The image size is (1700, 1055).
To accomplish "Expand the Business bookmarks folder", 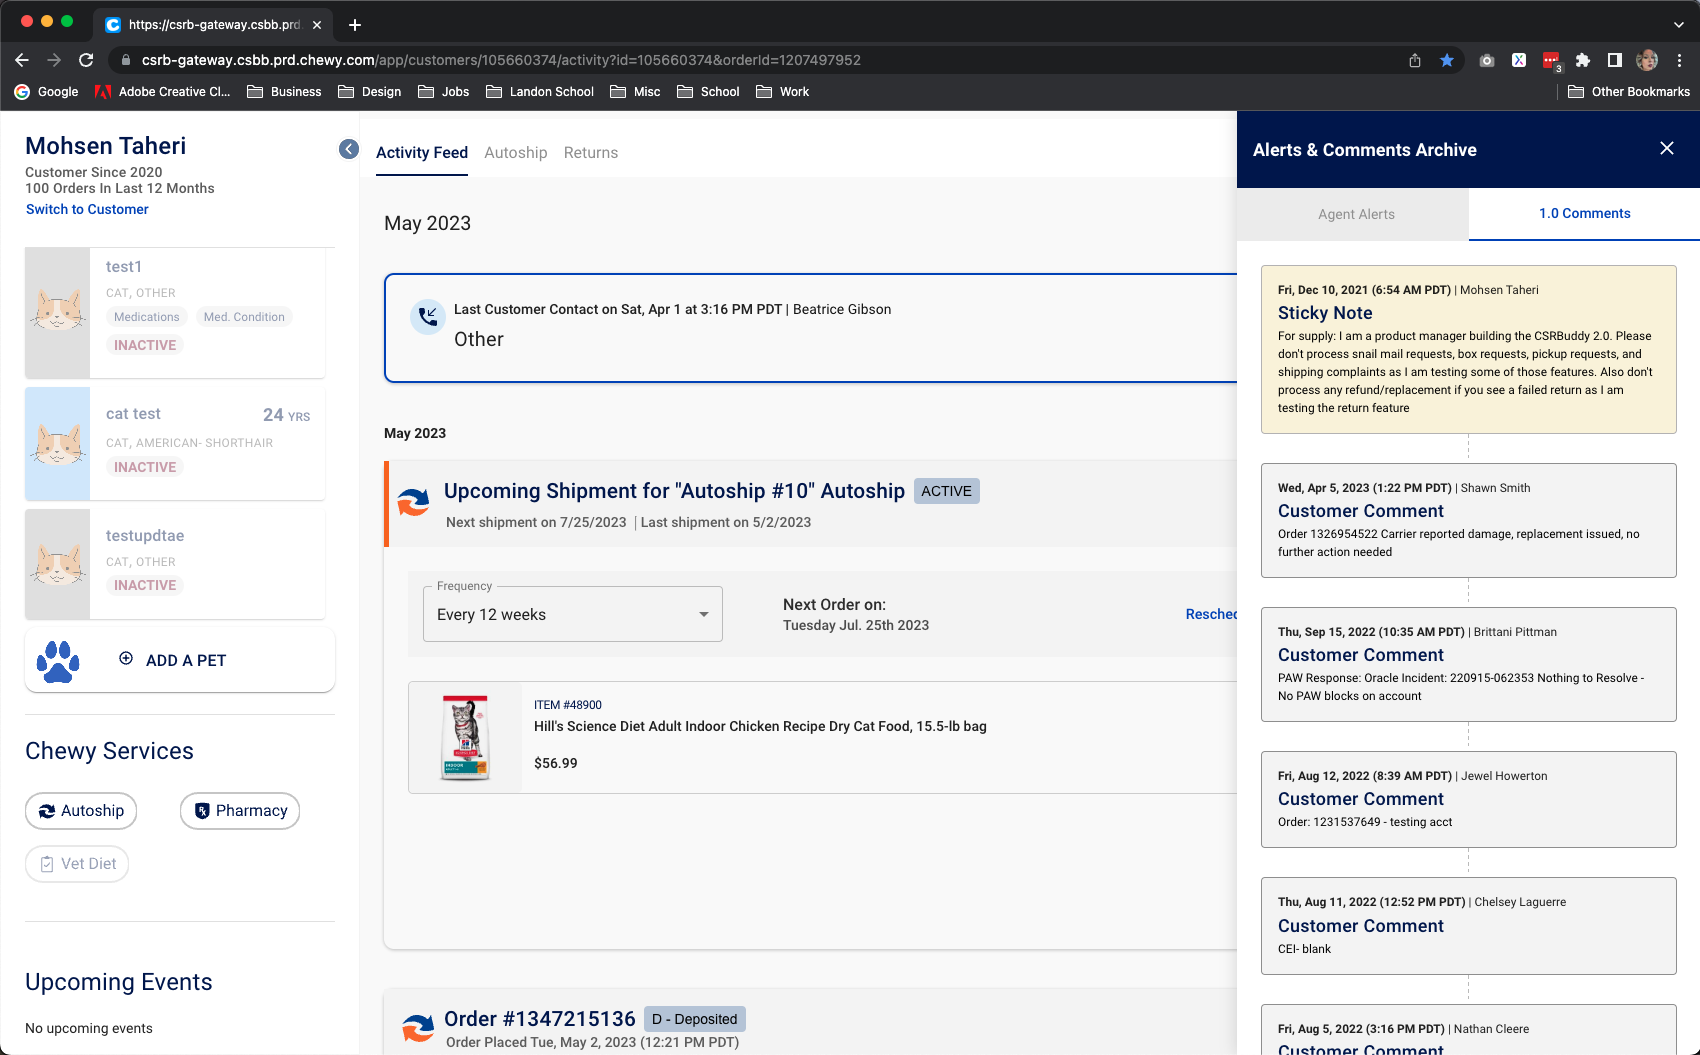I will [x=284, y=91].
